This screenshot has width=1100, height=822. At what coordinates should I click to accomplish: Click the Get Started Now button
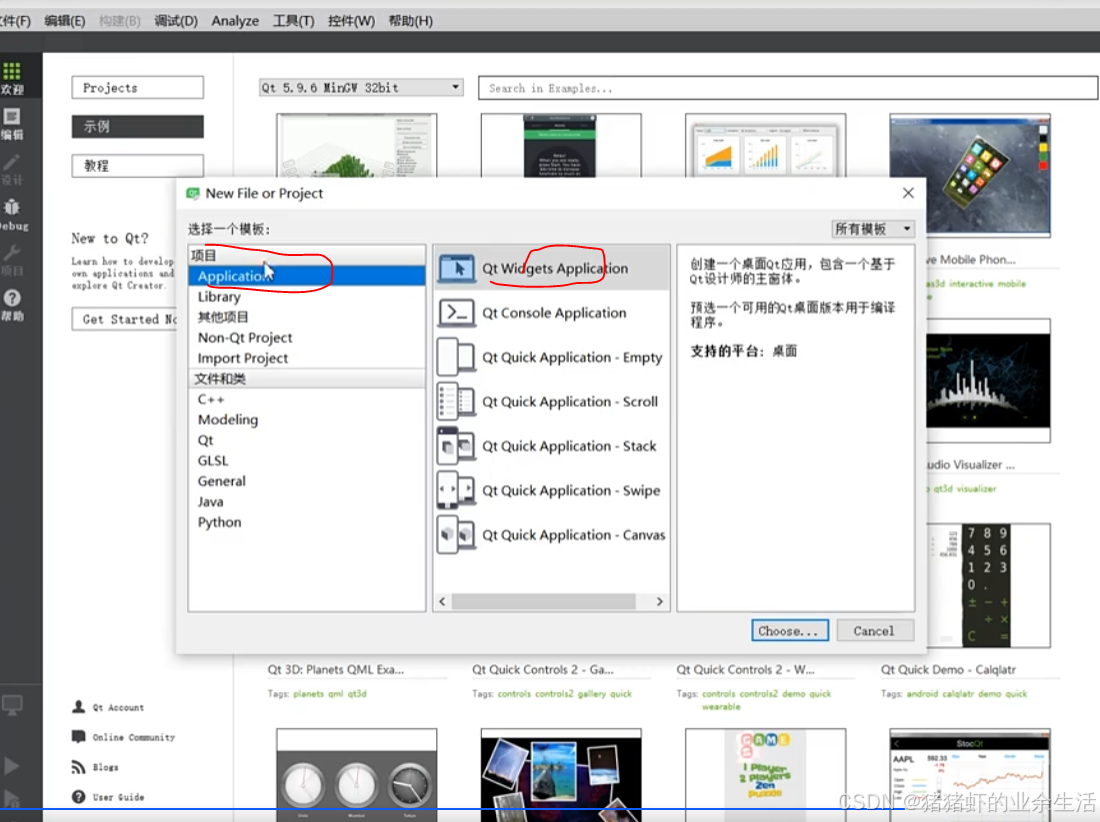click(124, 319)
